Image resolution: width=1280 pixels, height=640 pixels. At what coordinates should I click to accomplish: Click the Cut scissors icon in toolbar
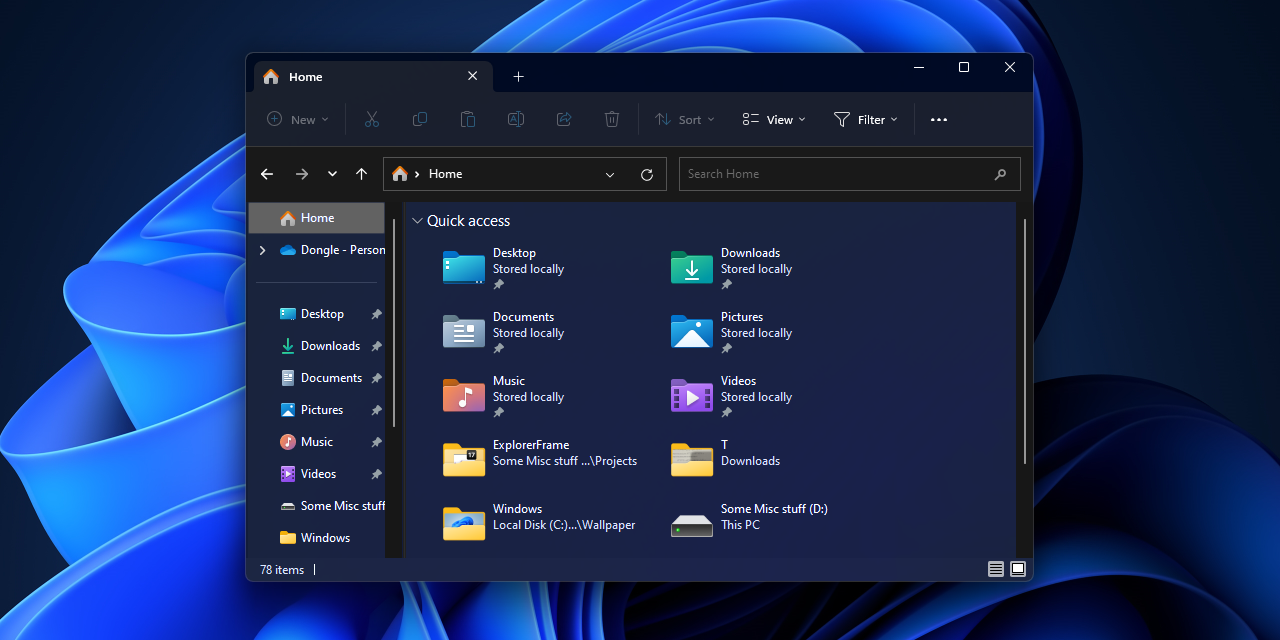(372, 119)
